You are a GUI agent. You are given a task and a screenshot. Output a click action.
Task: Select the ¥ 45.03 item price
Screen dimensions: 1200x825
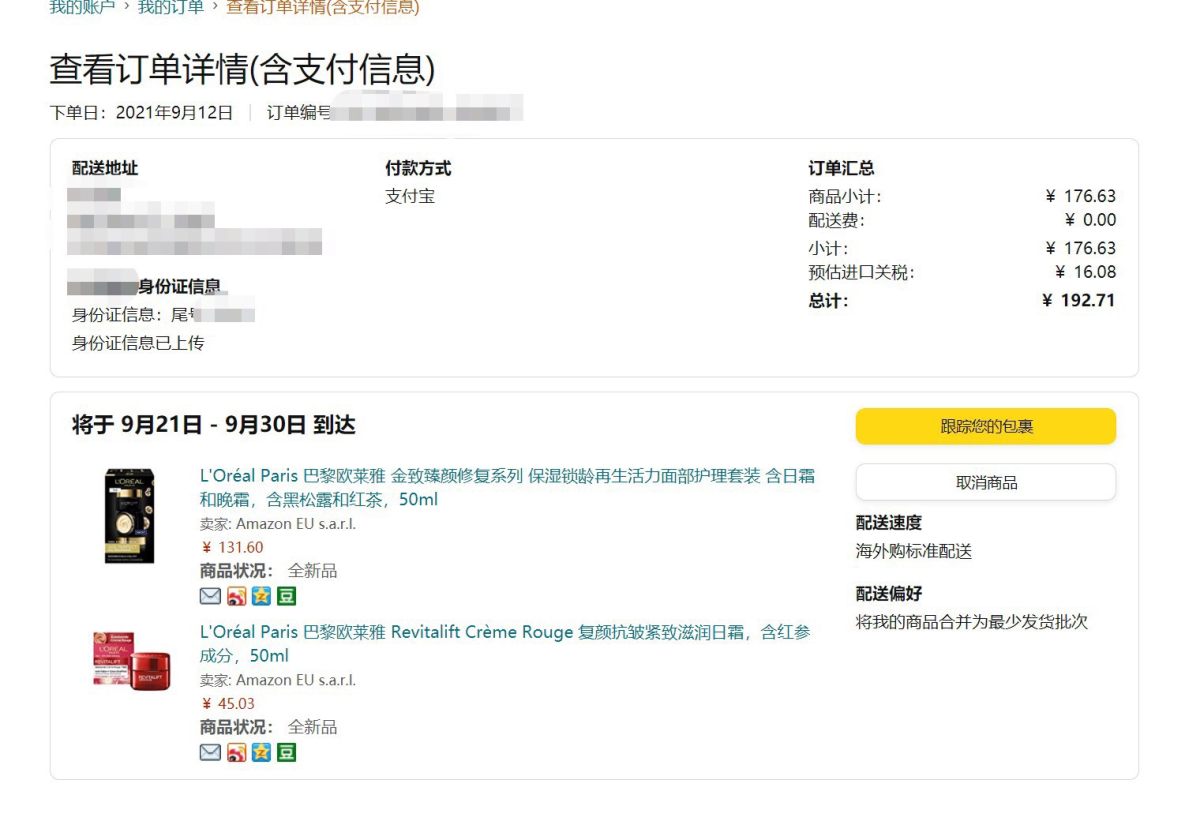coord(228,703)
